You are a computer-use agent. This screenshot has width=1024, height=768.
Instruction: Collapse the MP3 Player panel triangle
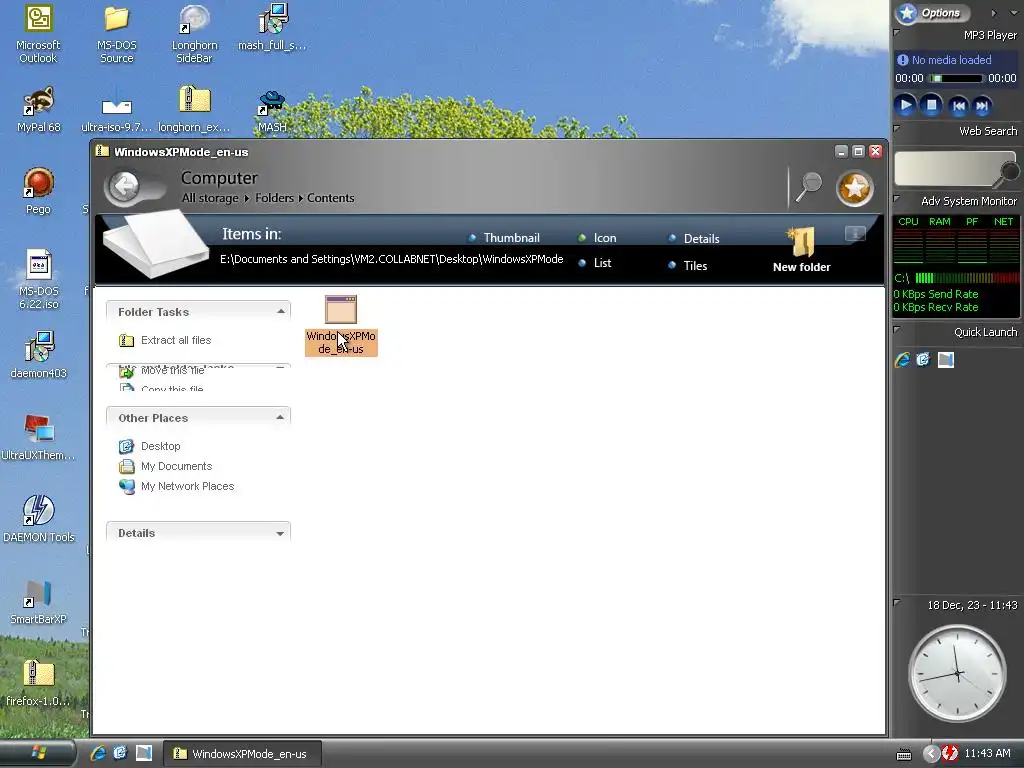pos(897,31)
